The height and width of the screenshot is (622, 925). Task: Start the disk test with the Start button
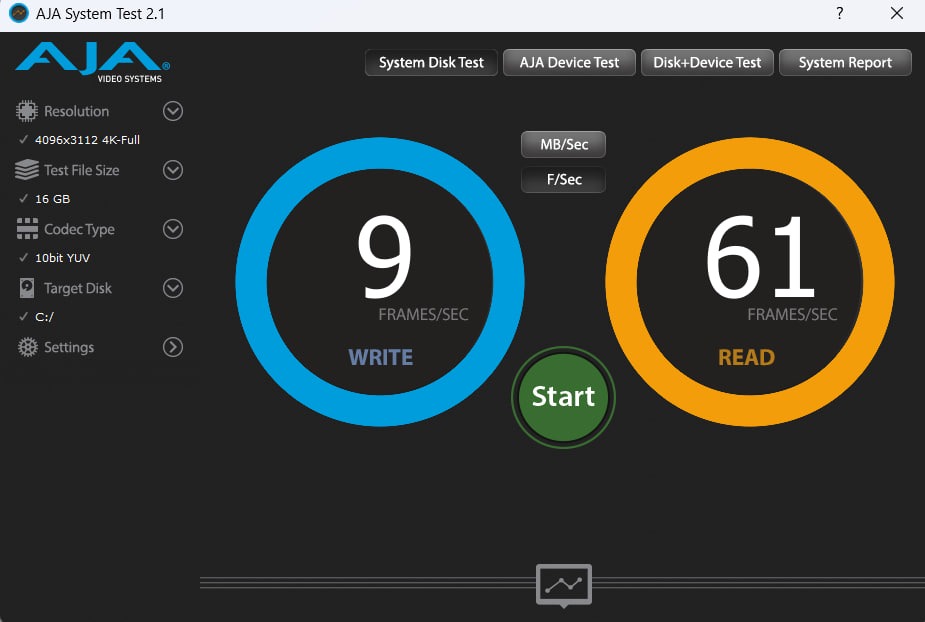click(x=563, y=397)
